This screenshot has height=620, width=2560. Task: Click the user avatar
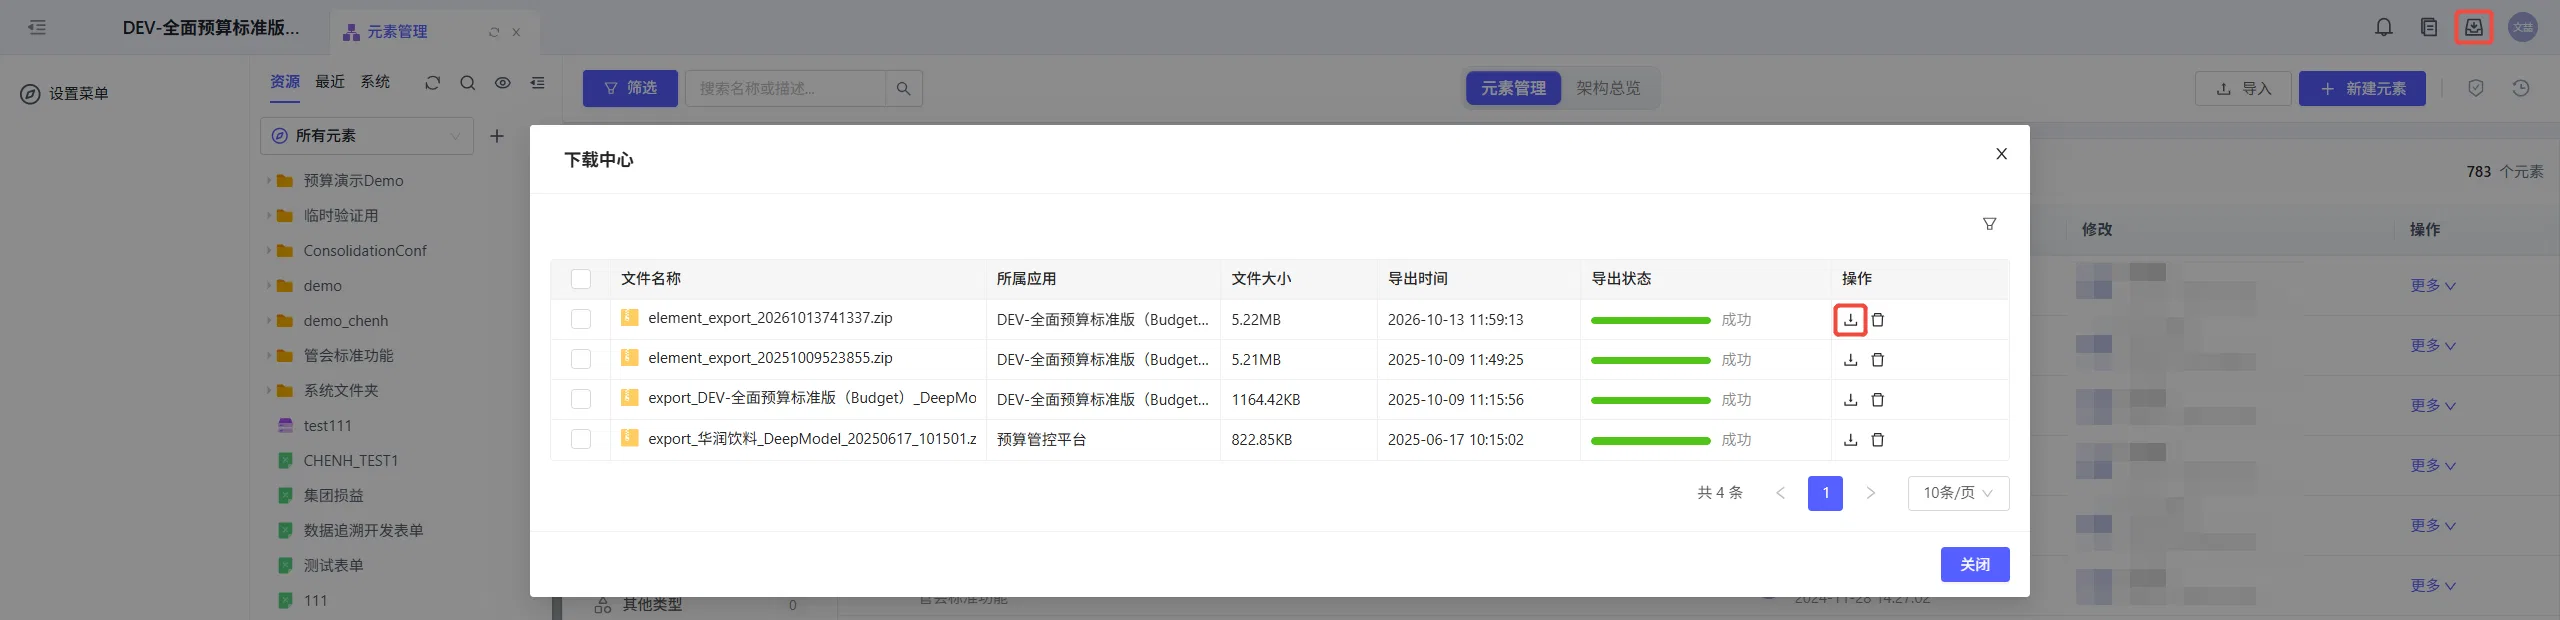(2523, 27)
